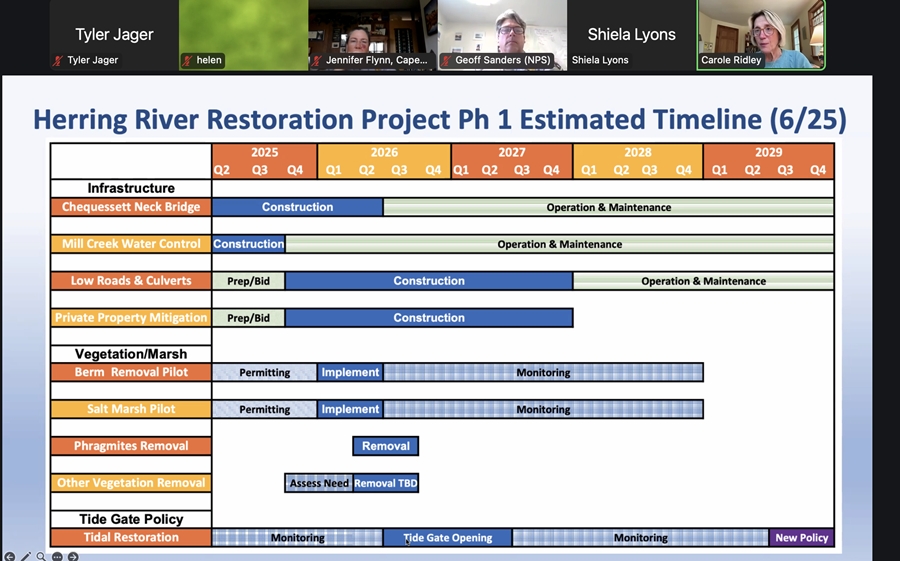Click Tyler Jager's muted microphone icon
The image size is (900, 561).
pos(57,60)
